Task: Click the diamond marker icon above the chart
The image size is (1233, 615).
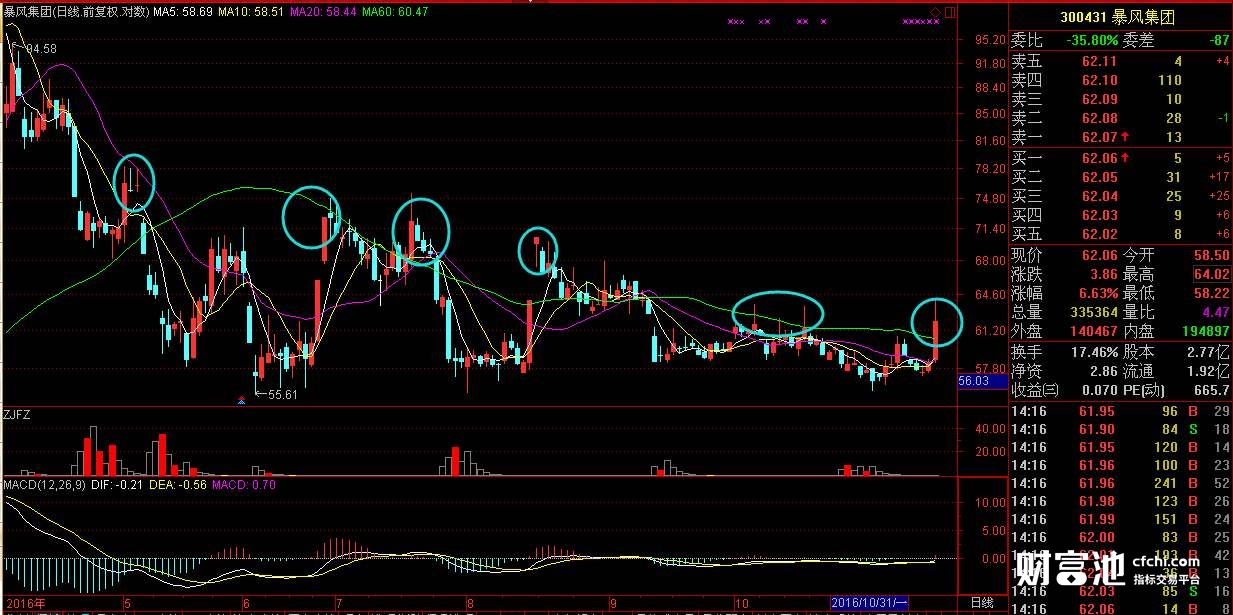Action: pyautogui.click(x=936, y=11)
